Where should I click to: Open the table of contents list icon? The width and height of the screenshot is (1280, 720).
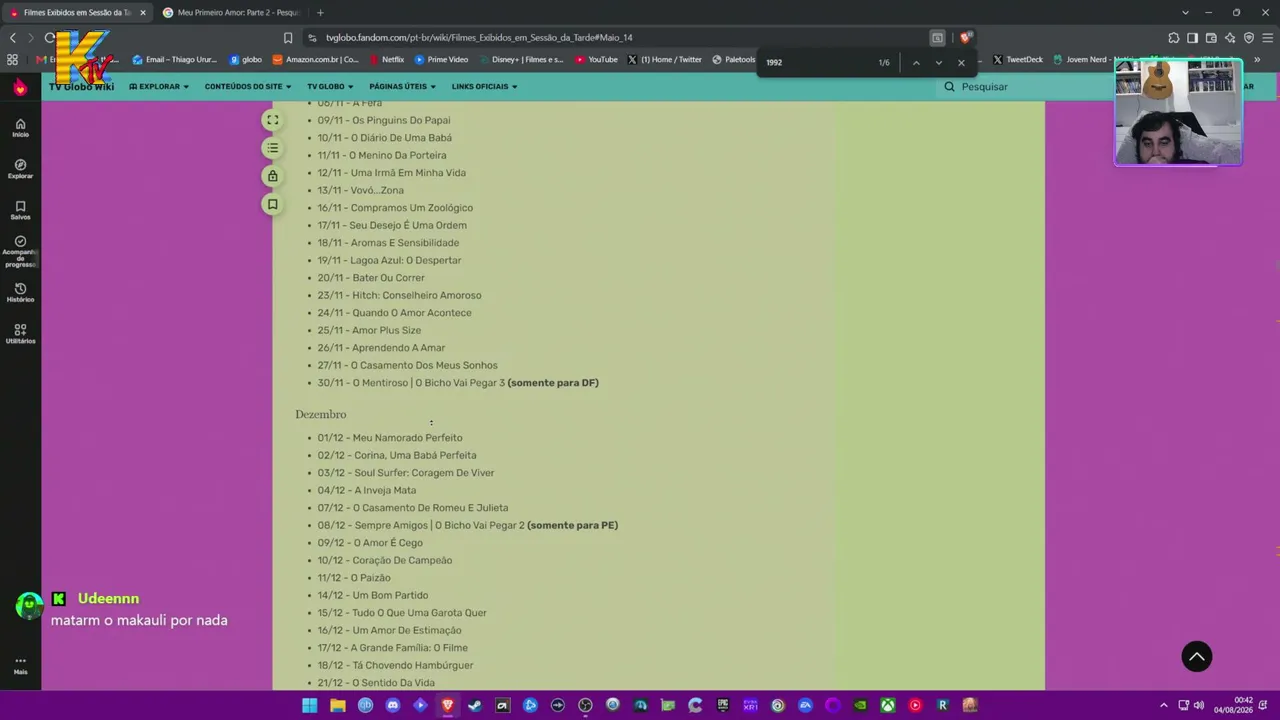(272, 148)
